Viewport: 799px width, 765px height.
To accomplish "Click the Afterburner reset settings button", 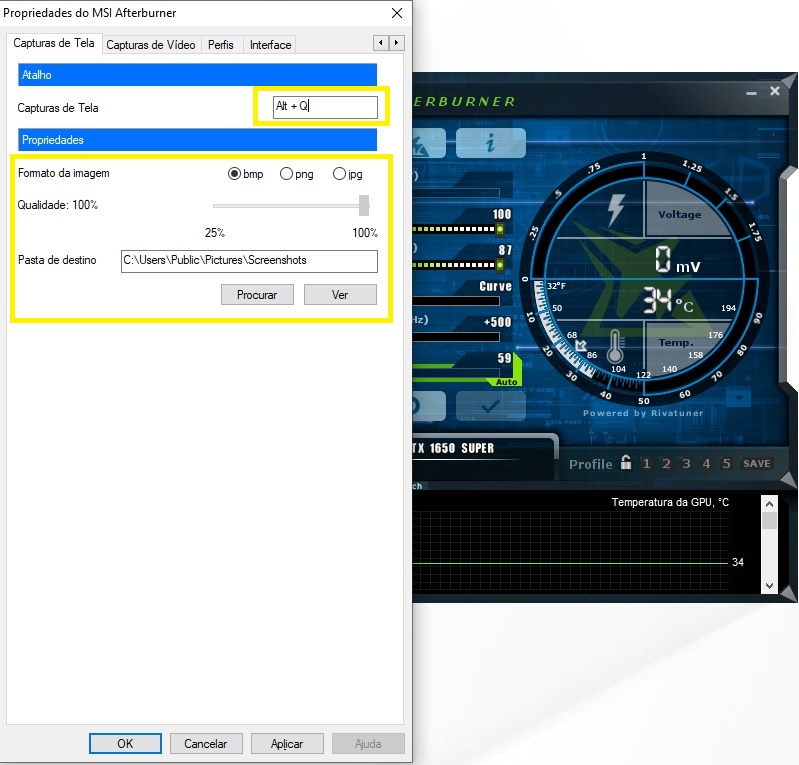I will click(429, 406).
